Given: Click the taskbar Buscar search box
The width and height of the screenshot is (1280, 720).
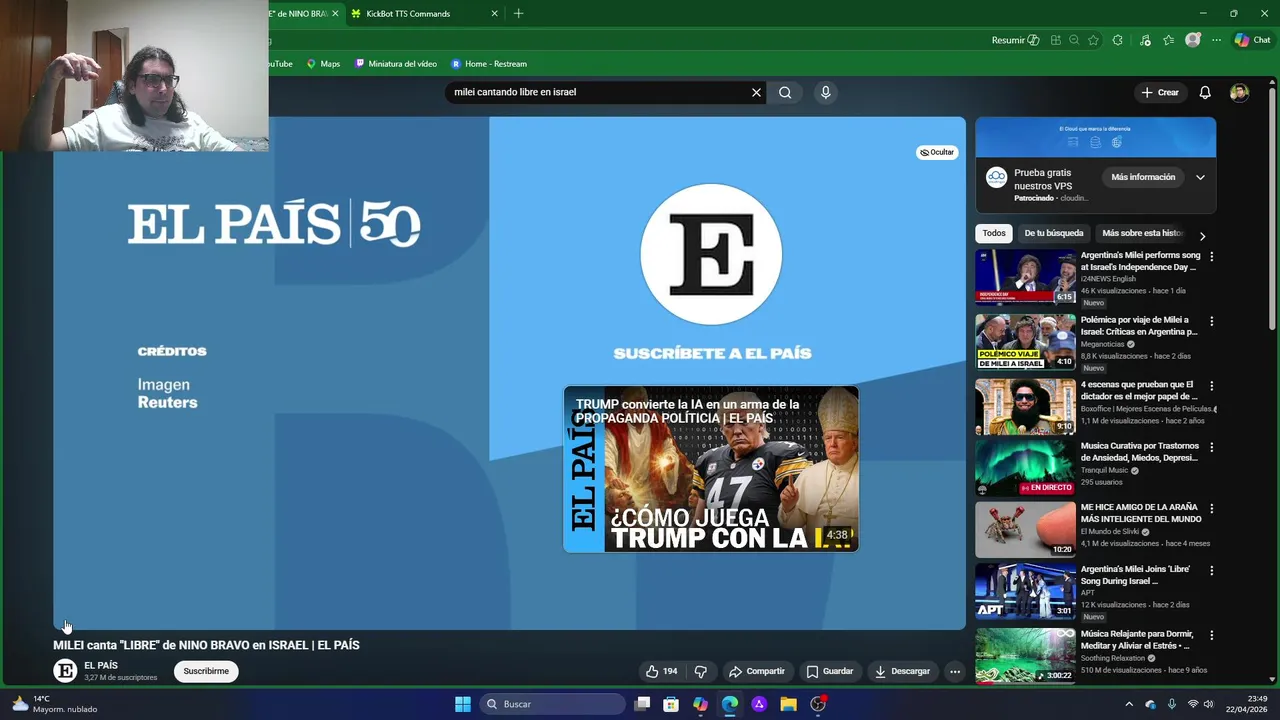Looking at the screenshot, I should 552,704.
